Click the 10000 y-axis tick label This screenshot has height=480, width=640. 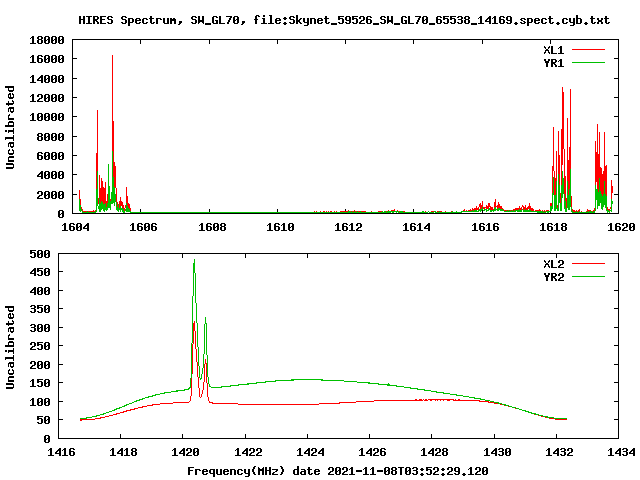tap(47, 117)
